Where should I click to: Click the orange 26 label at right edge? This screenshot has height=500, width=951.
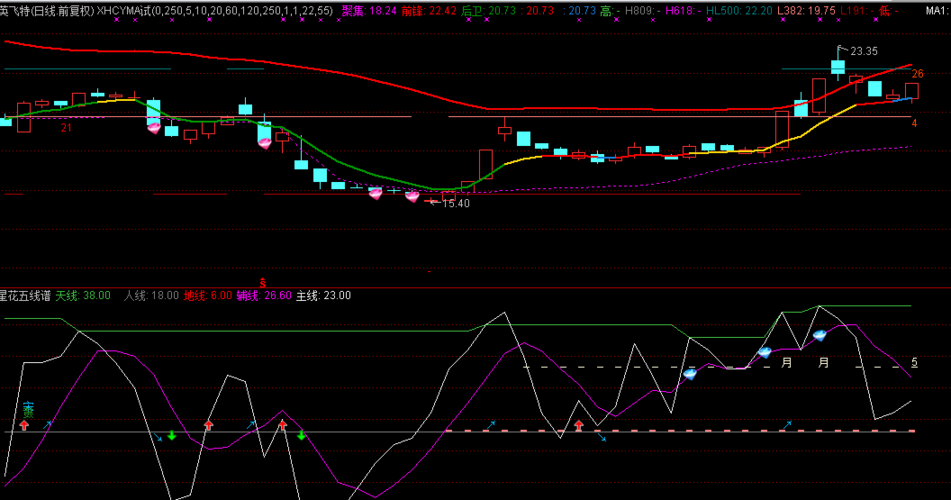click(x=917, y=74)
